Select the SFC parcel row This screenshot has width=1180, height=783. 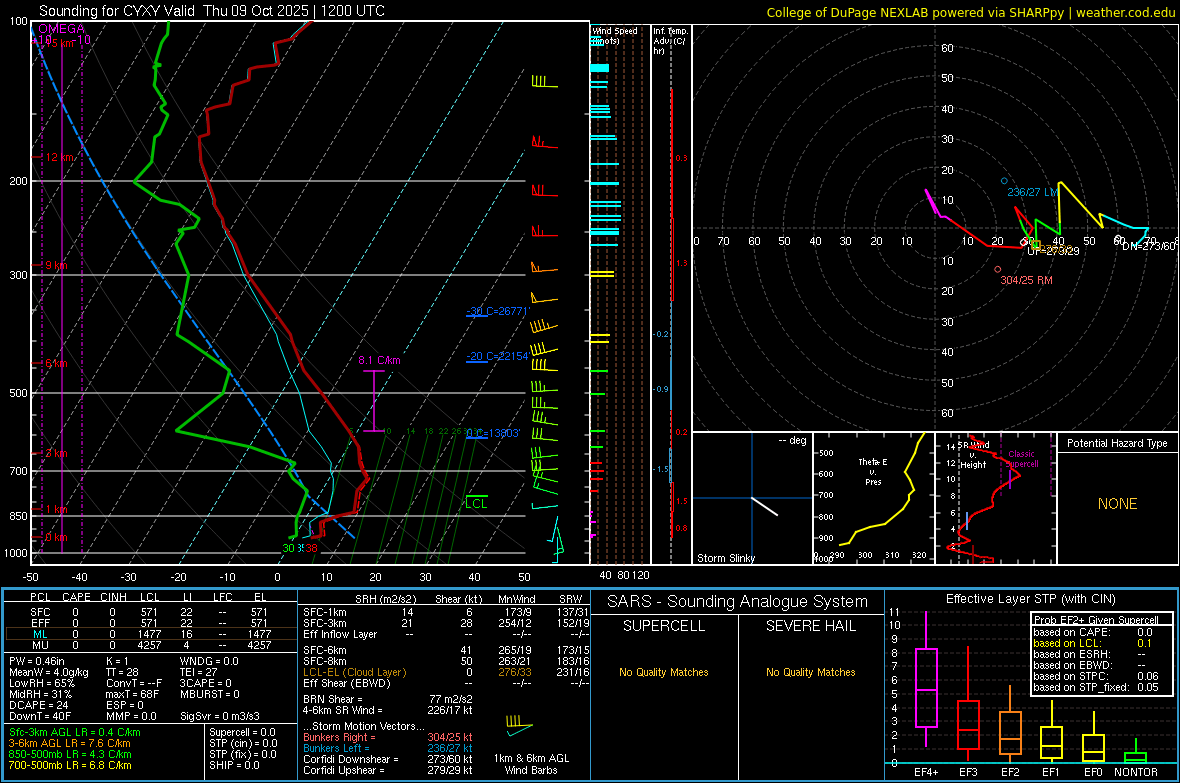click(x=151, y=612)
